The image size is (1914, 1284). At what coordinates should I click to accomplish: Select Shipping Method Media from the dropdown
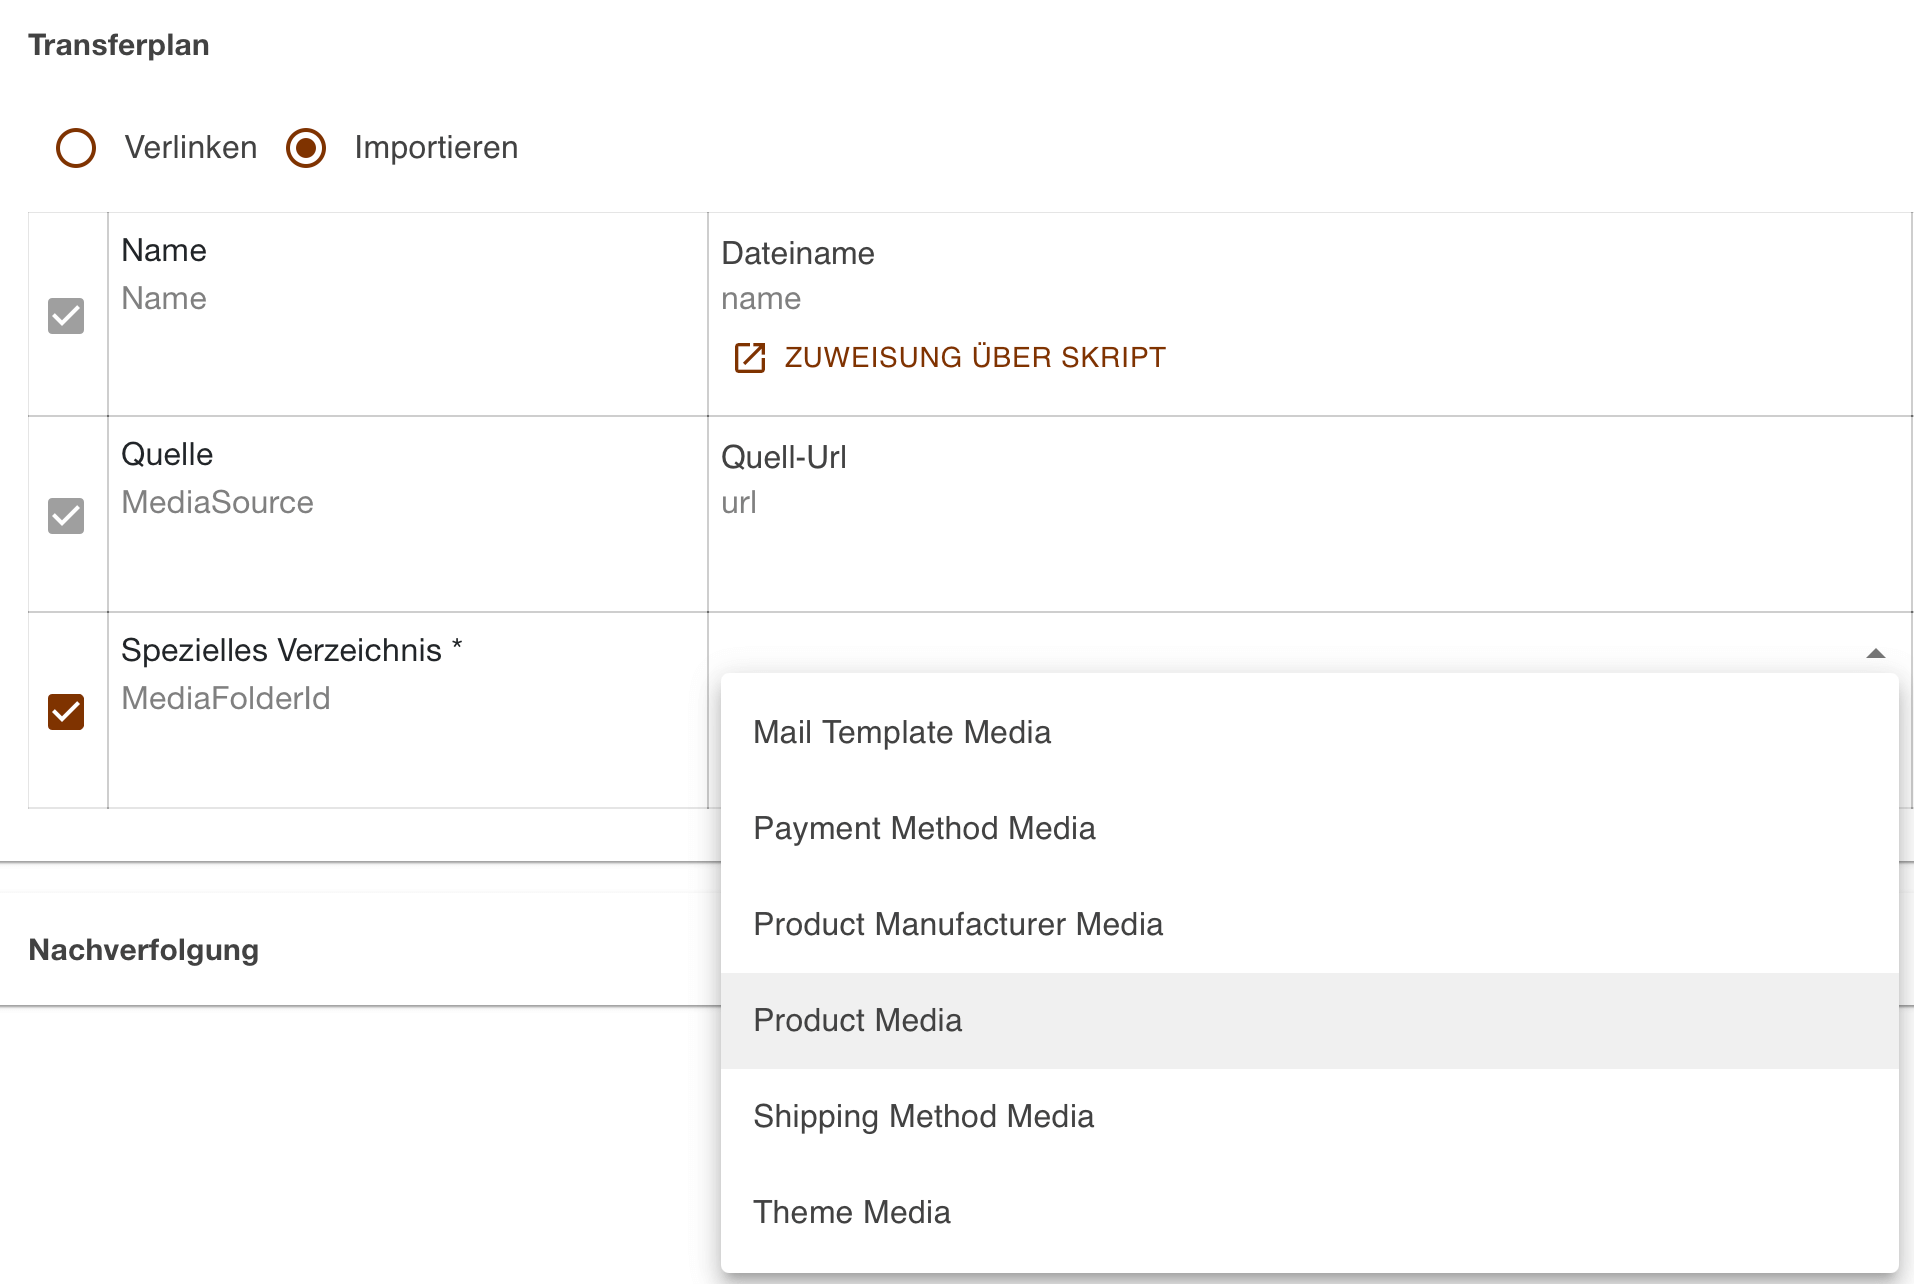923,1116
